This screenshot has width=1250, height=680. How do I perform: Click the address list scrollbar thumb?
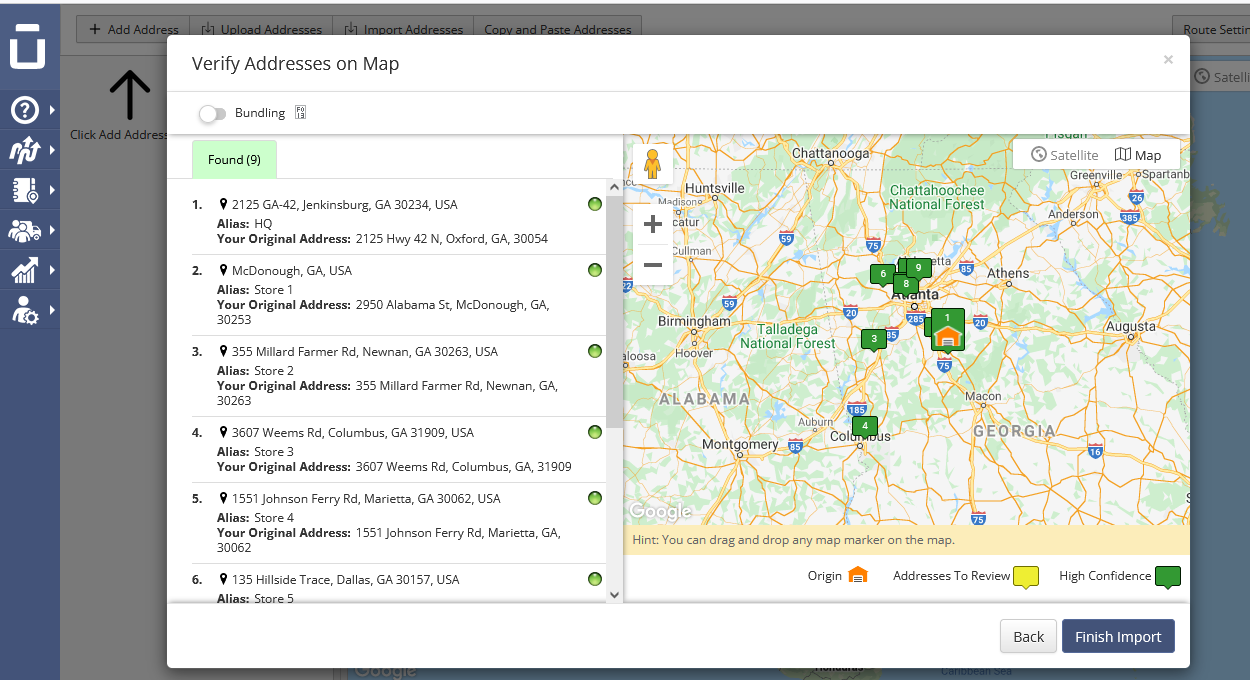click(614, 312)
